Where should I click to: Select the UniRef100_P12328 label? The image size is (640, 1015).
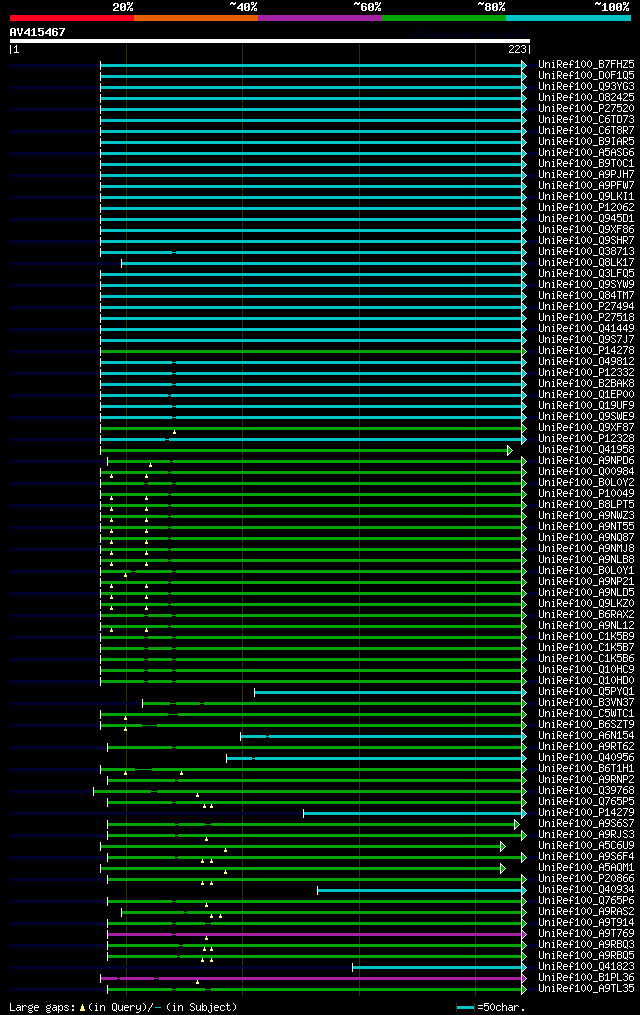pyautogui.click(x=586, y=439)
